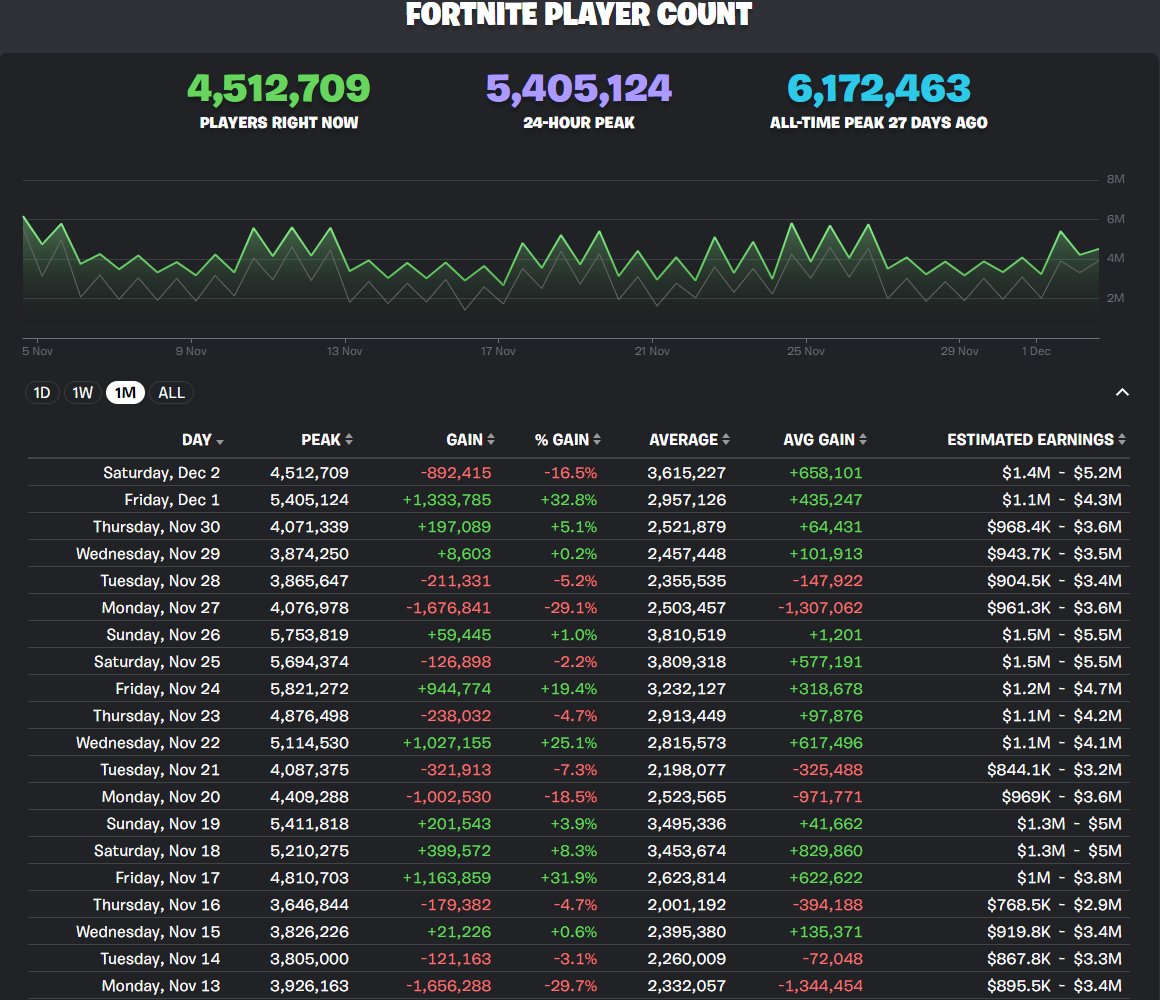Image resolution: width=1160 pixels, height=1000 pixels.
Task: Select the ALL time range tab
Action: (172, 393)
